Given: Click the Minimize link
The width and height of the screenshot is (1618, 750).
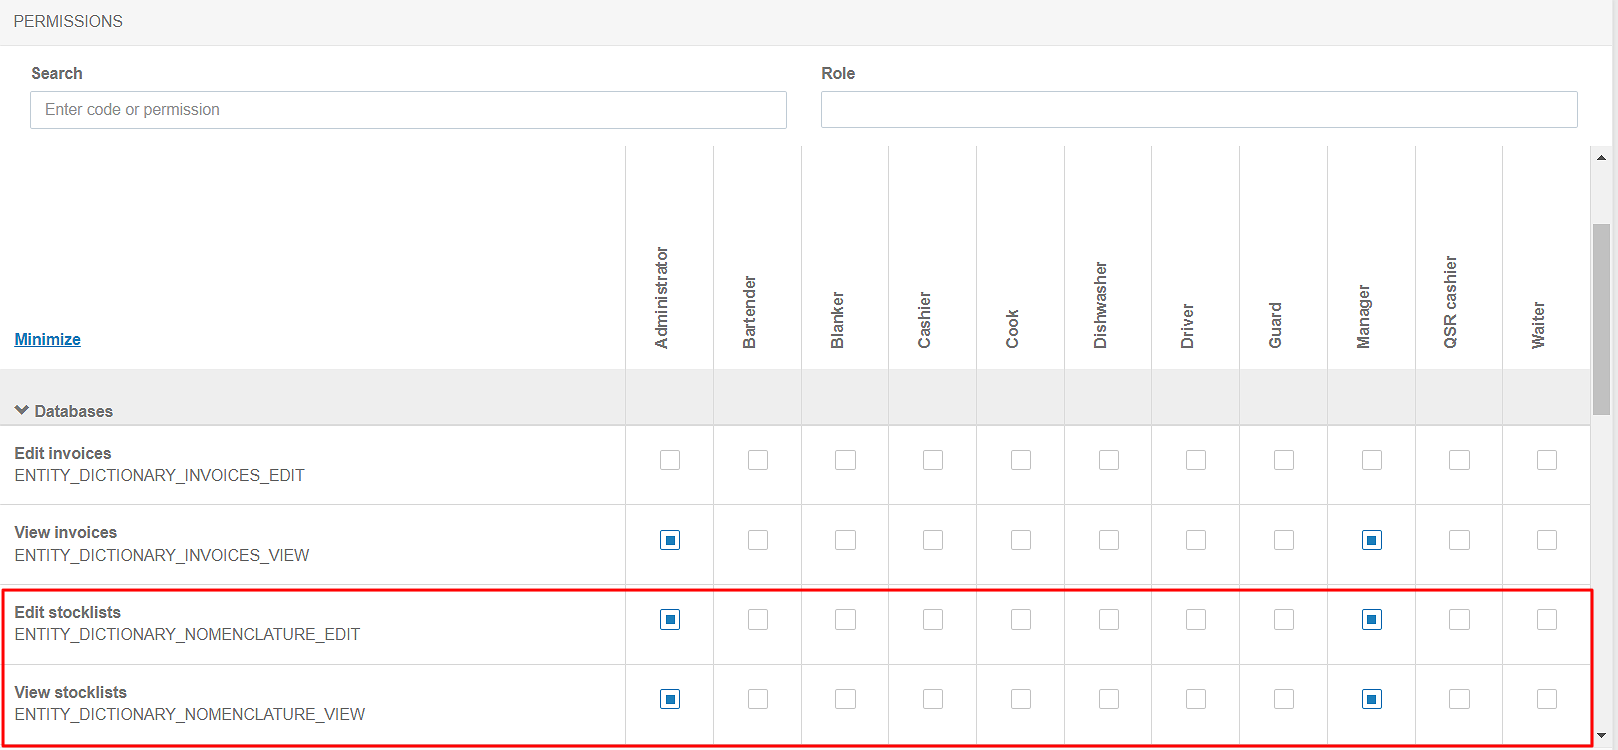Looking at the screenshot, I should point(47,339).
